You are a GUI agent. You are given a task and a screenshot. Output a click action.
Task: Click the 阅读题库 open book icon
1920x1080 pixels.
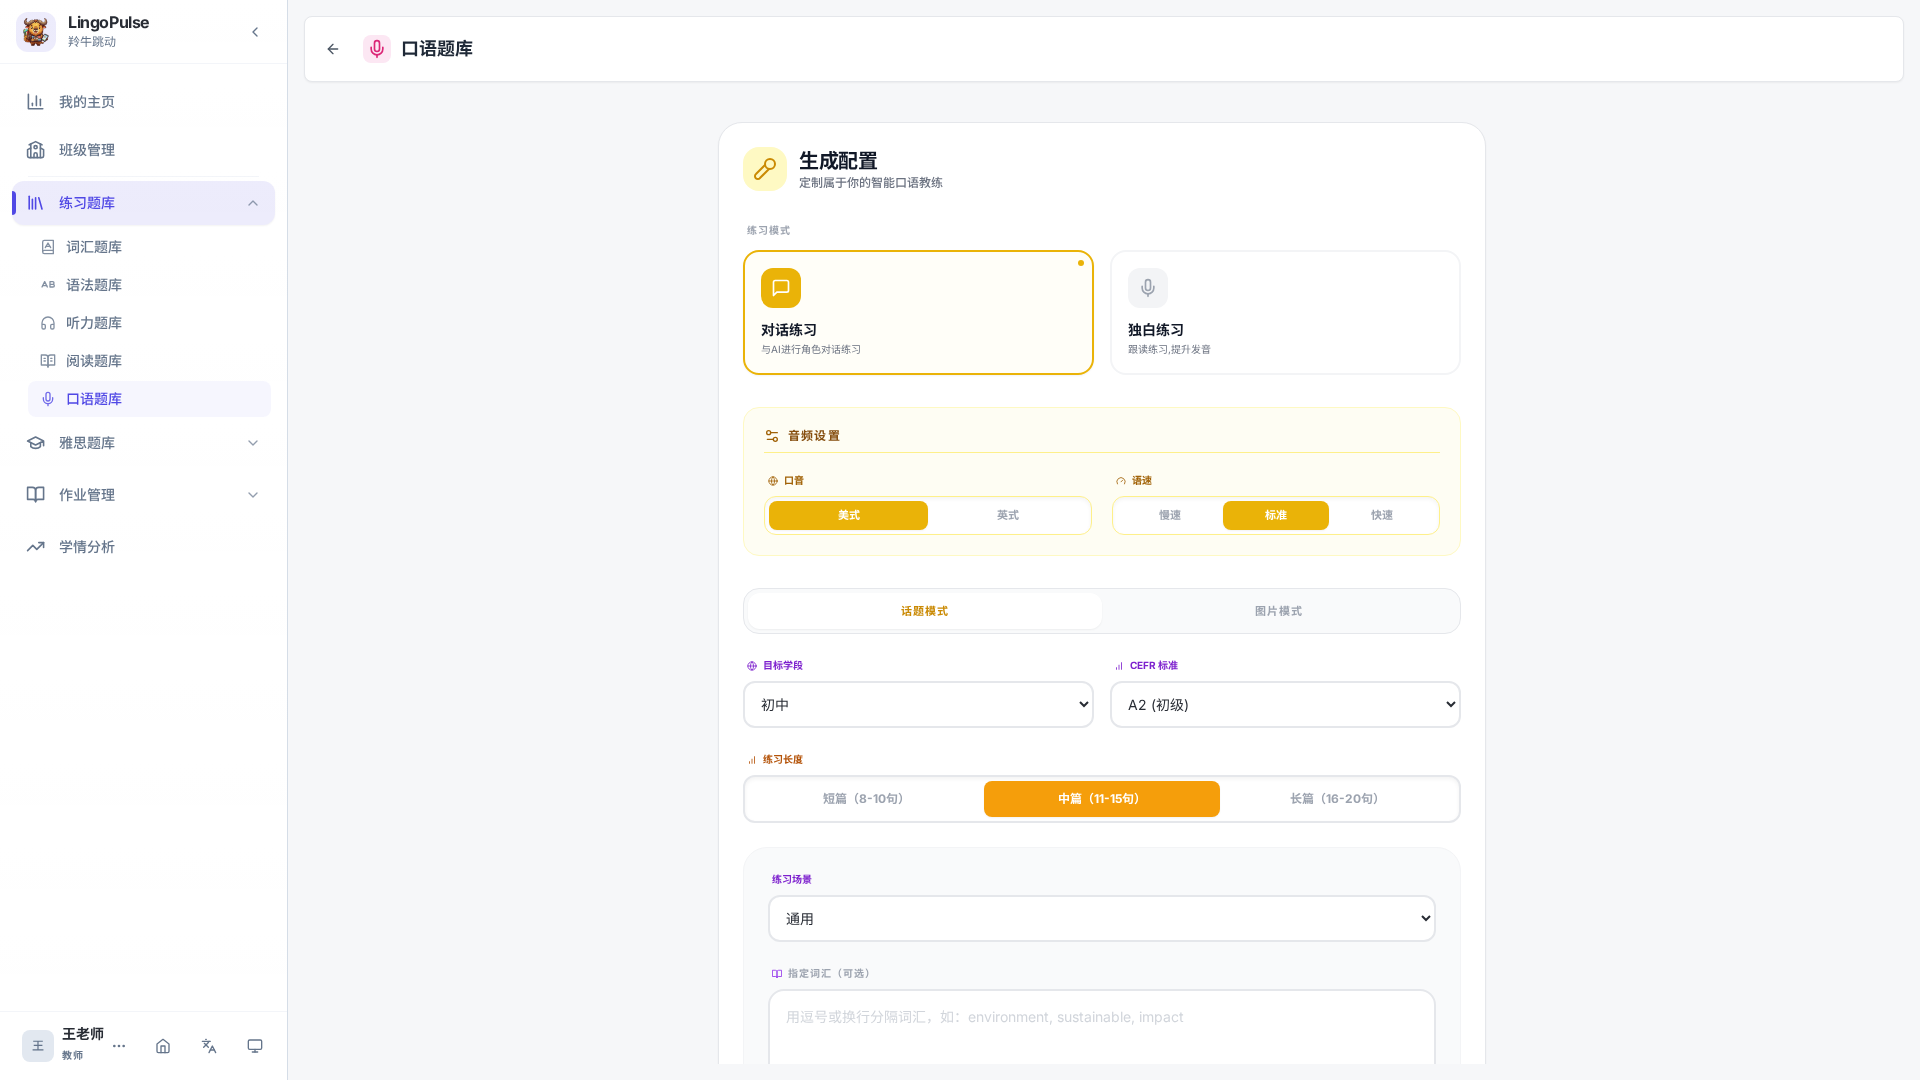pos(48,361)
